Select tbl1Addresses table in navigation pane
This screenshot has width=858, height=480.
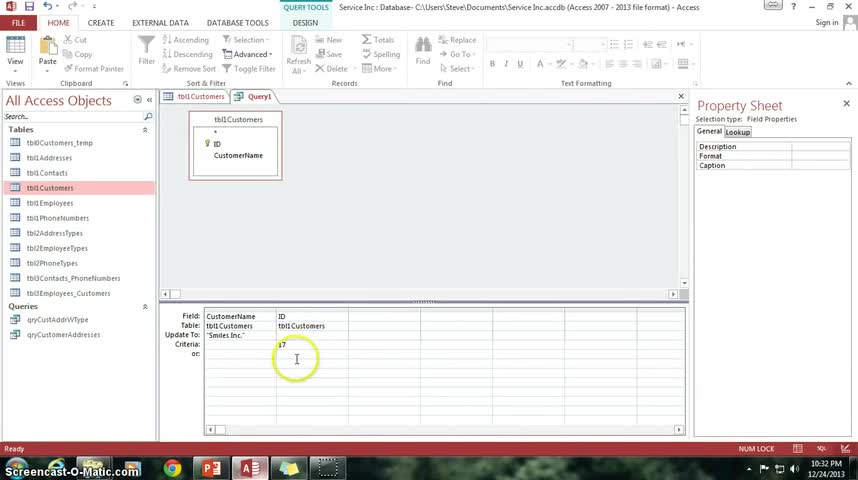tap(49, 158)
